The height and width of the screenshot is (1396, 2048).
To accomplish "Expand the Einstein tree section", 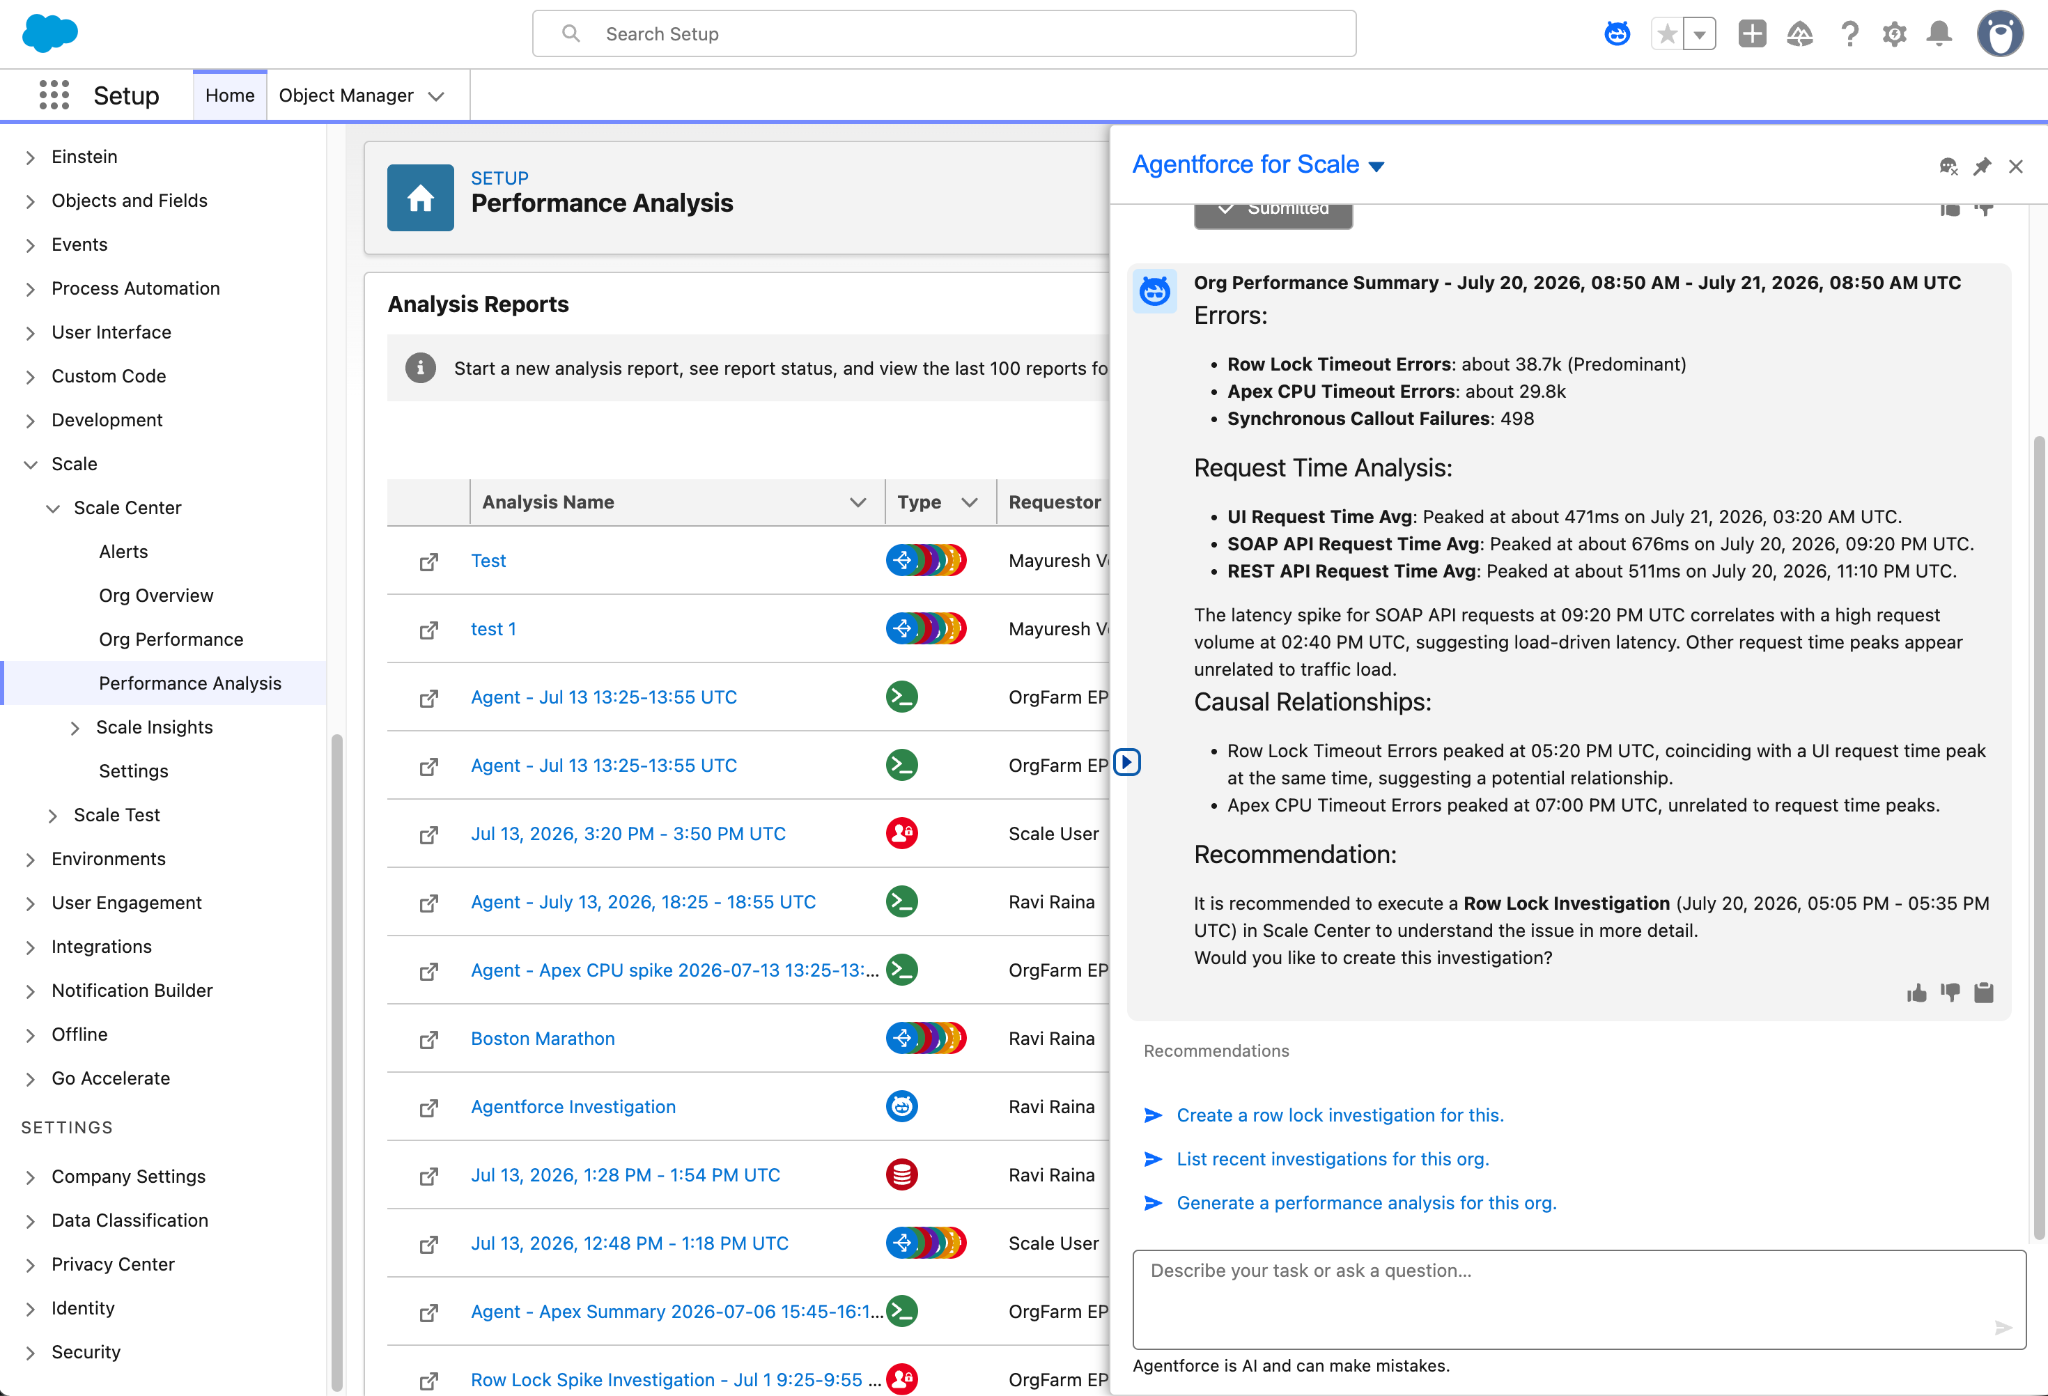I will click(30, 157).
